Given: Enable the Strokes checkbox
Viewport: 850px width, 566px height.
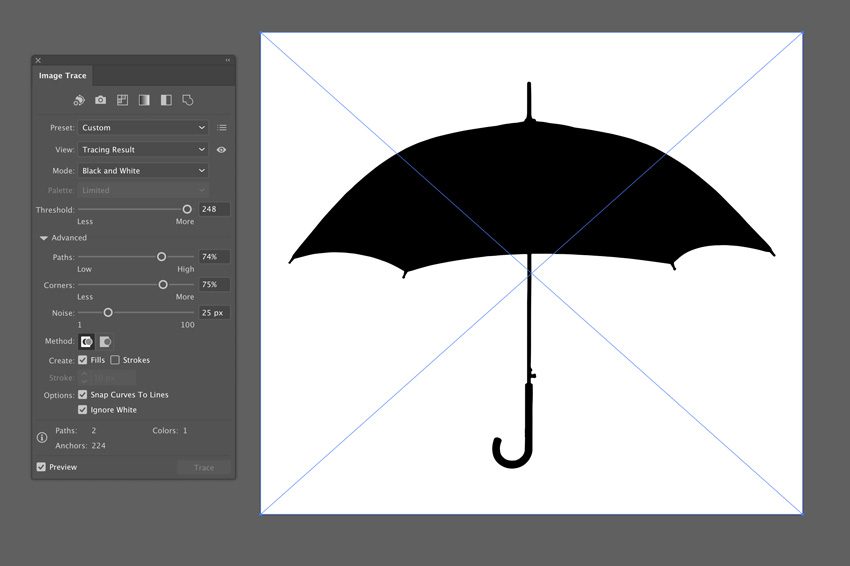Looking at the screenshot, I should (115, 360).
